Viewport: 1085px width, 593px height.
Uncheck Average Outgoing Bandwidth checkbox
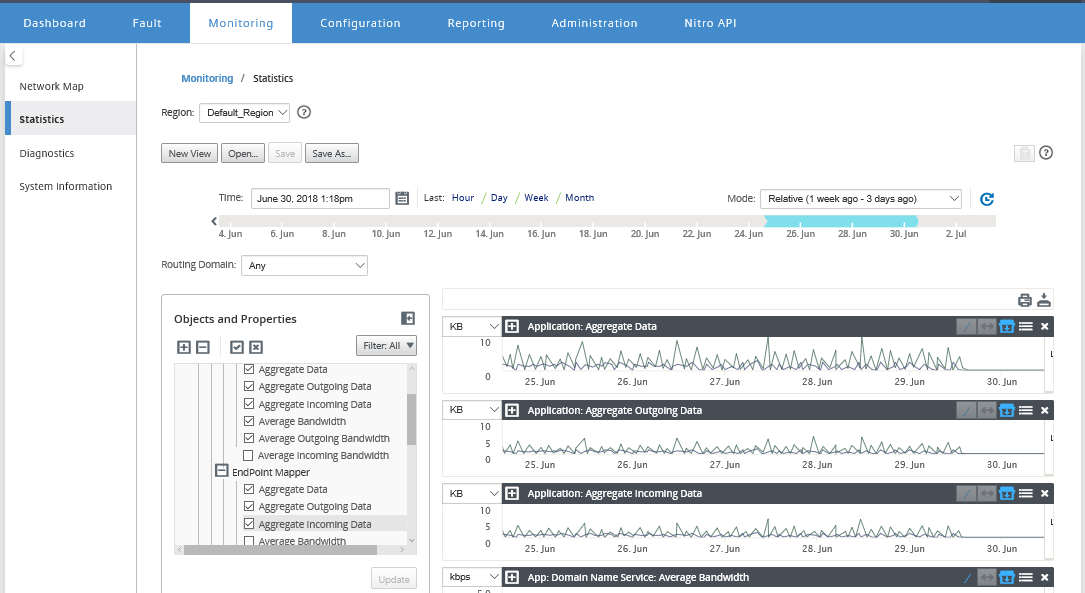coord(249,438)
